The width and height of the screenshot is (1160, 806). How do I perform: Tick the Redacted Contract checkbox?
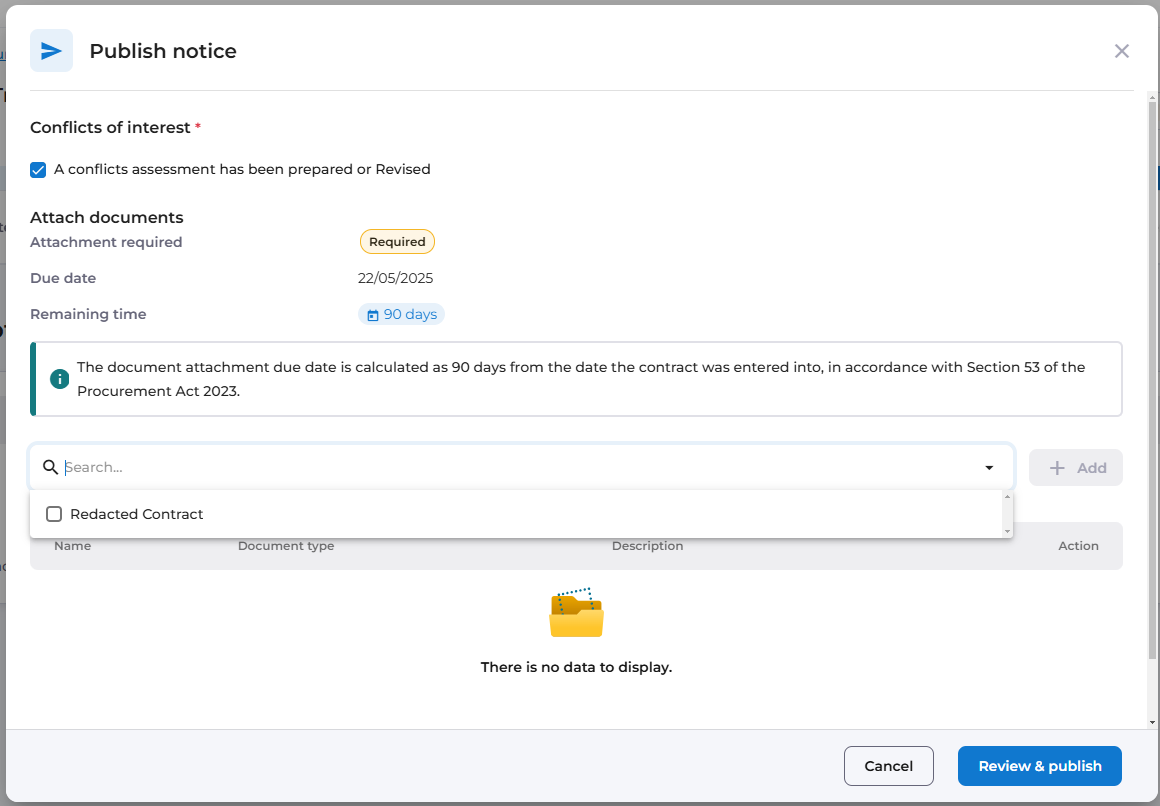(x=54, y=514)
